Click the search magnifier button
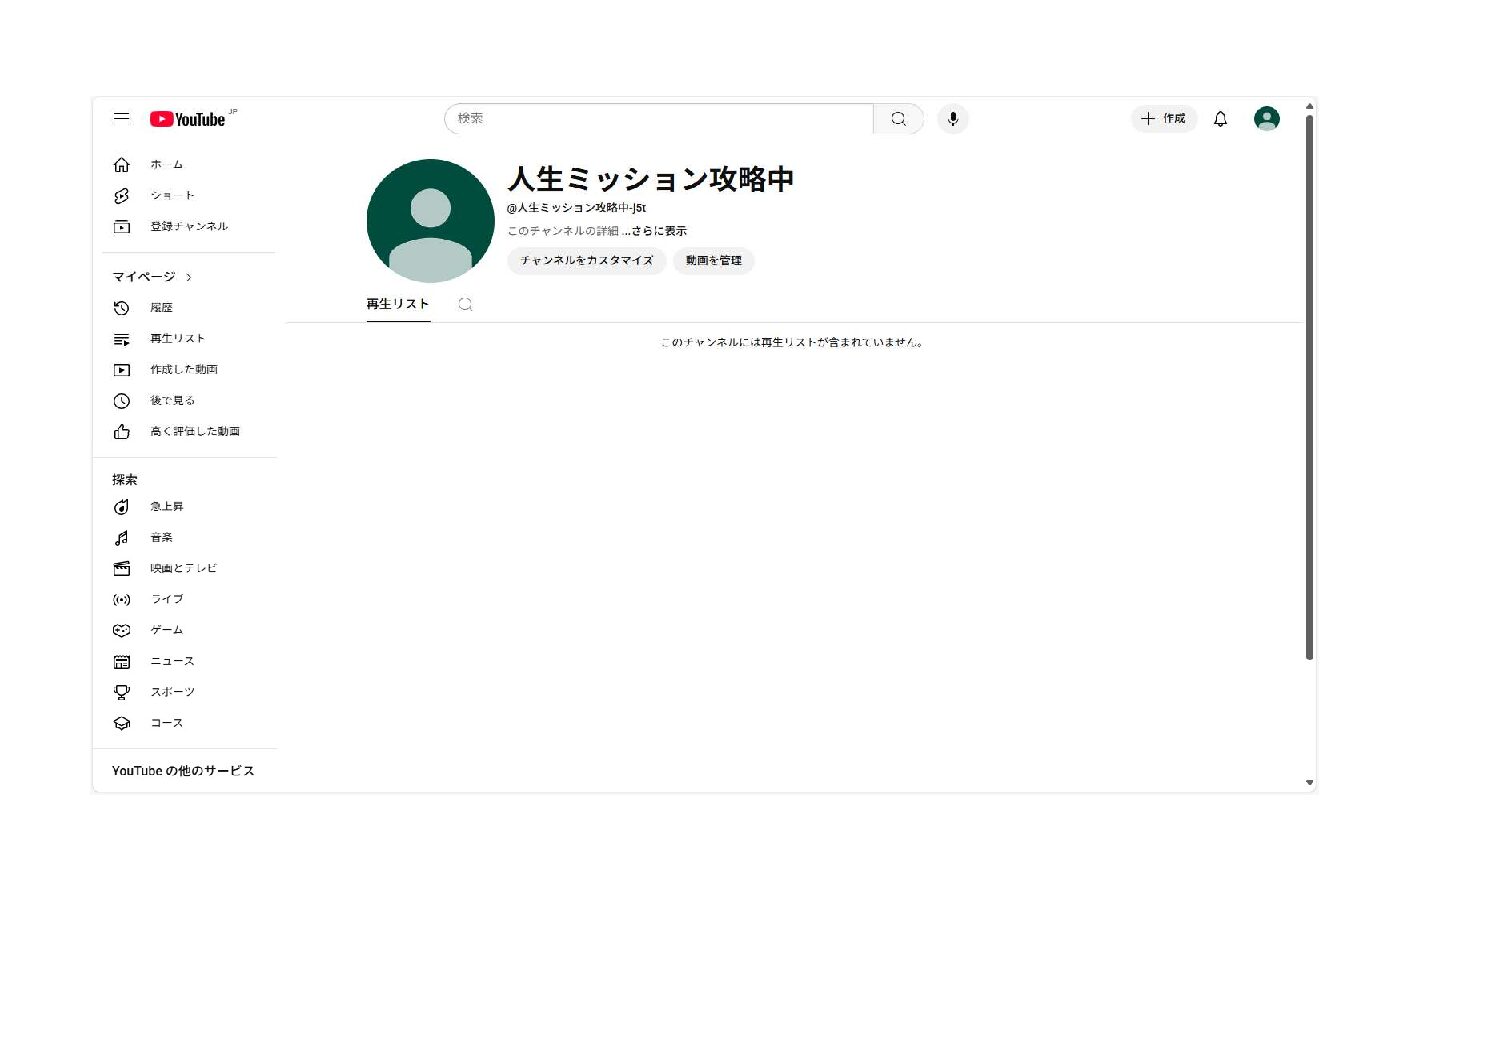This screenshot has height=1058, width=1497. point(898,119)
